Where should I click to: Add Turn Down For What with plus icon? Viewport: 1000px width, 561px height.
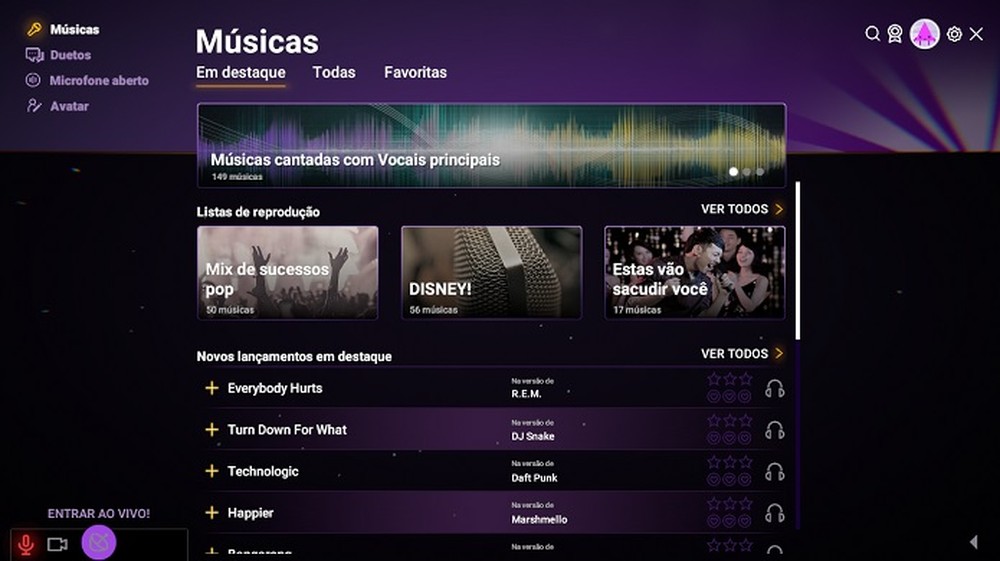(212, 430)
